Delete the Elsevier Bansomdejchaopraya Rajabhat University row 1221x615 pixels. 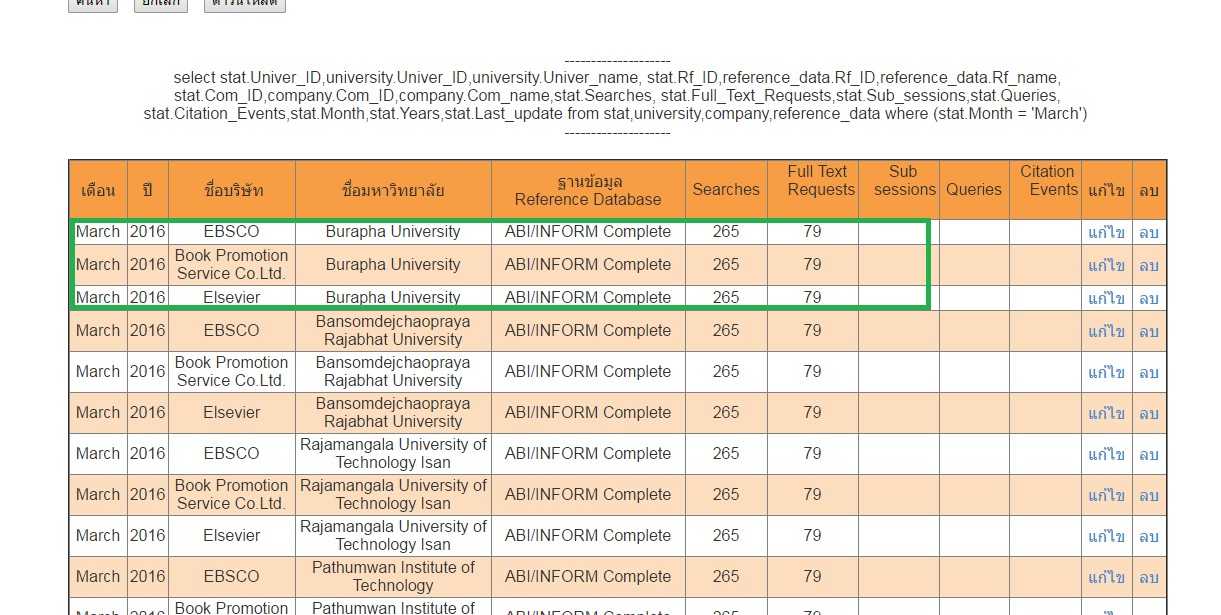pos(1149,413)
